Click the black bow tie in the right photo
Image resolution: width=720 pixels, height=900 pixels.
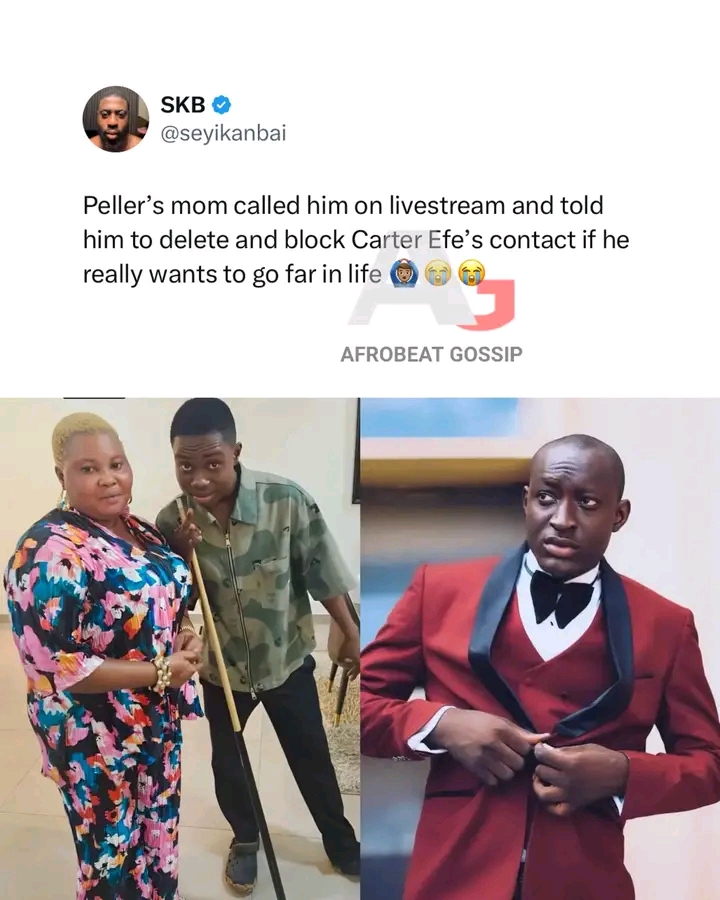coord(561,596)
